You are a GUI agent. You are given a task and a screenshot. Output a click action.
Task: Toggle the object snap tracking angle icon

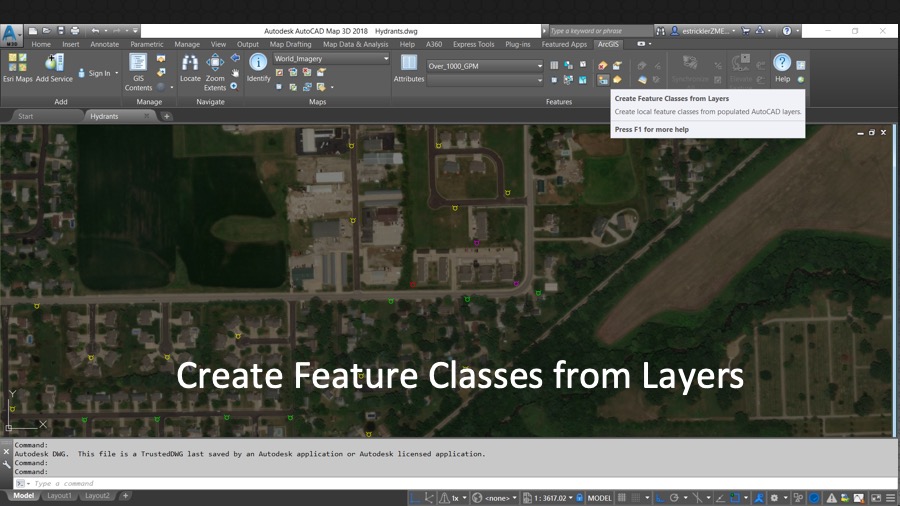(x=720, y=498)
